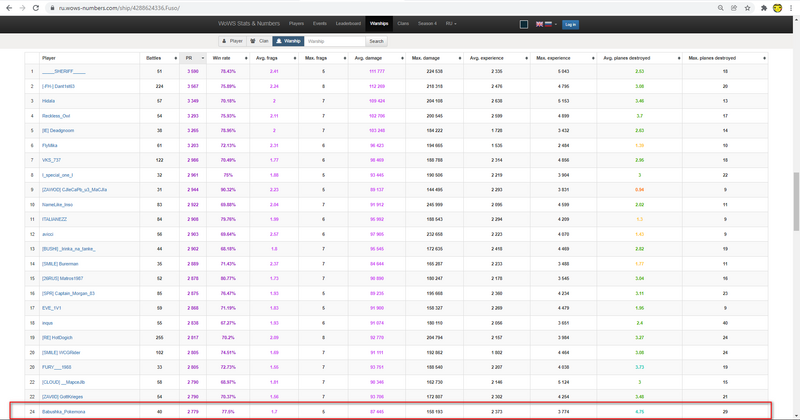Click the Log in button

[570, 23]
